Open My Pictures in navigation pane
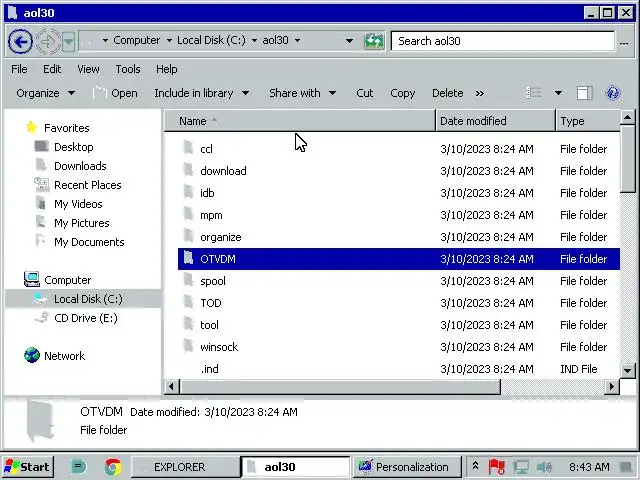640x480 pixels. click(82, 223)
